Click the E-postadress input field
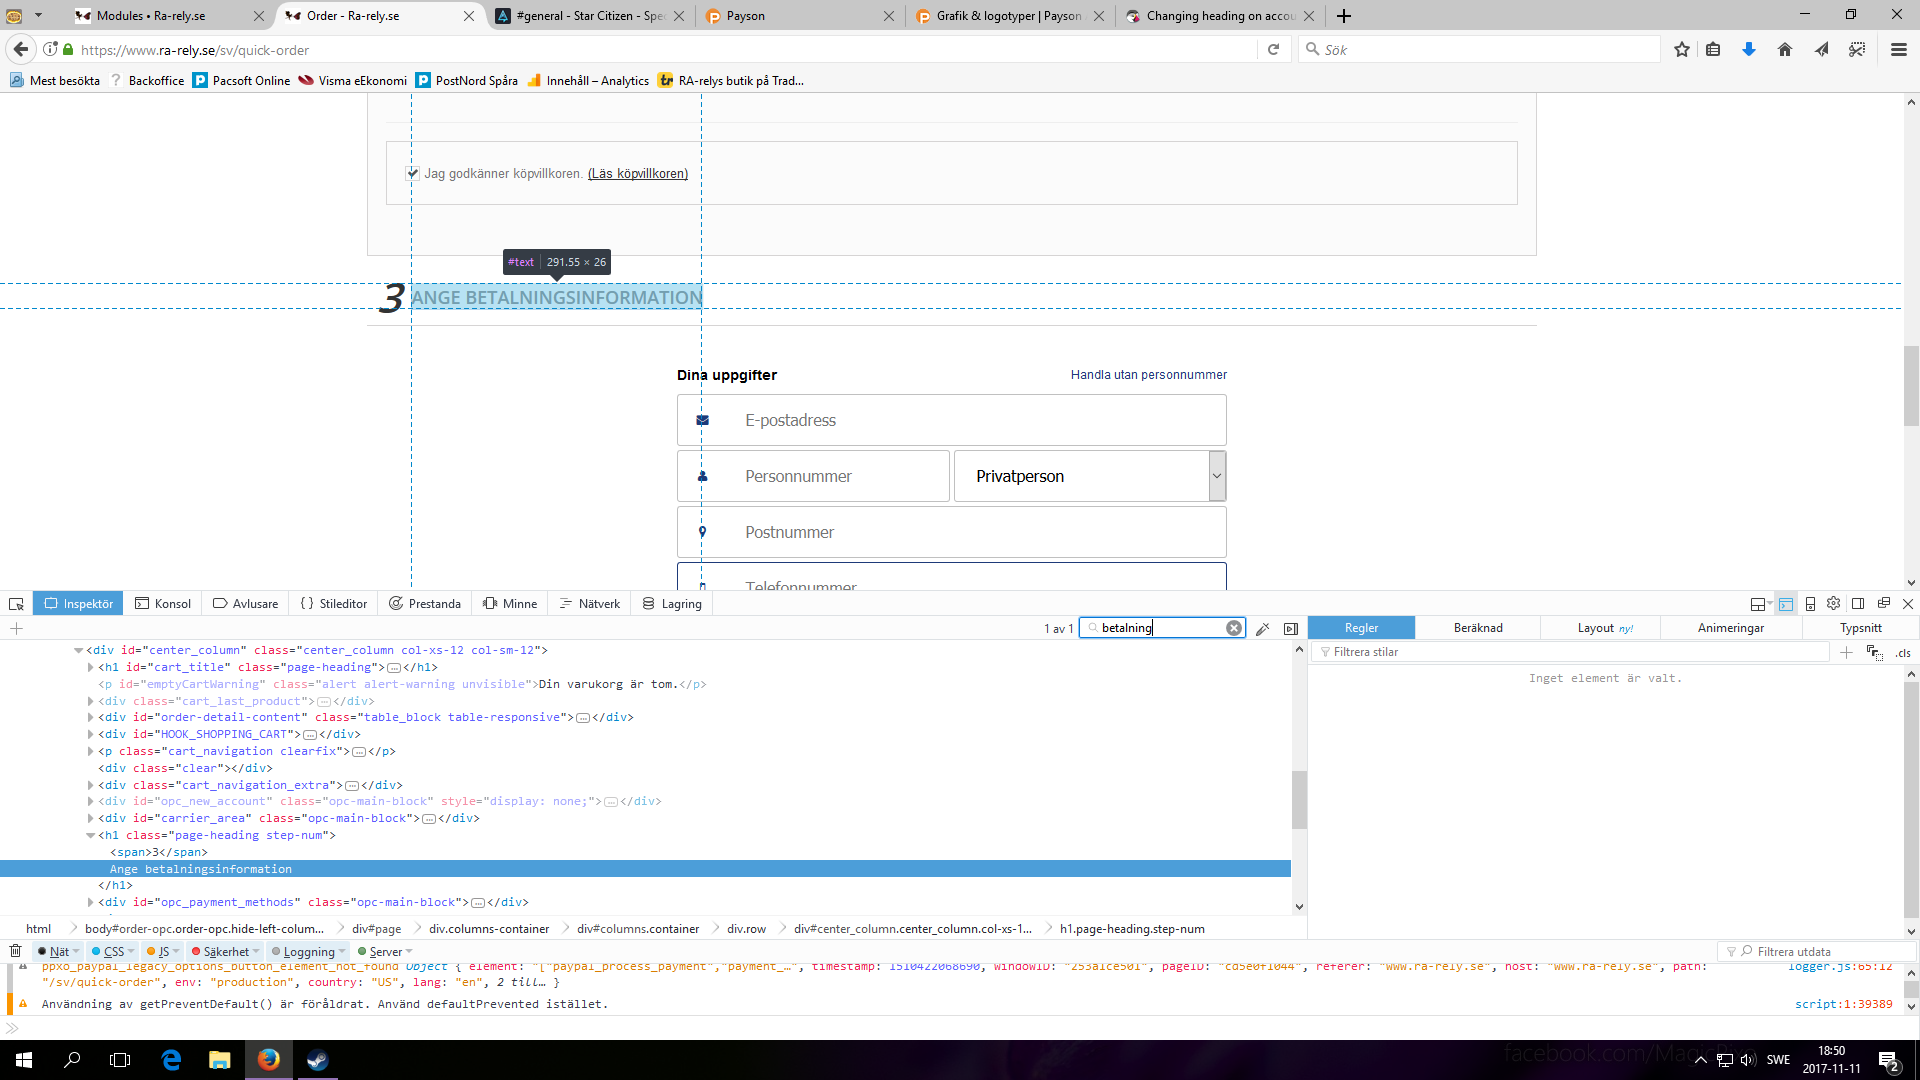The height and width of the screenshot is (1080, 1920). tap(951, 420)
